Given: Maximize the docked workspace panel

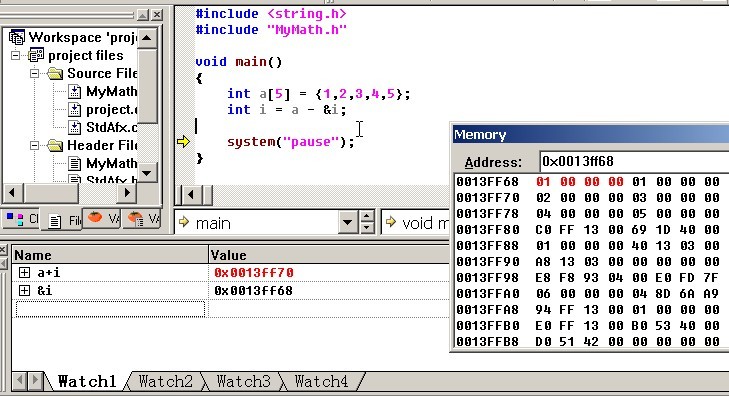Looking at the screenshot, I should pos(143,15).
